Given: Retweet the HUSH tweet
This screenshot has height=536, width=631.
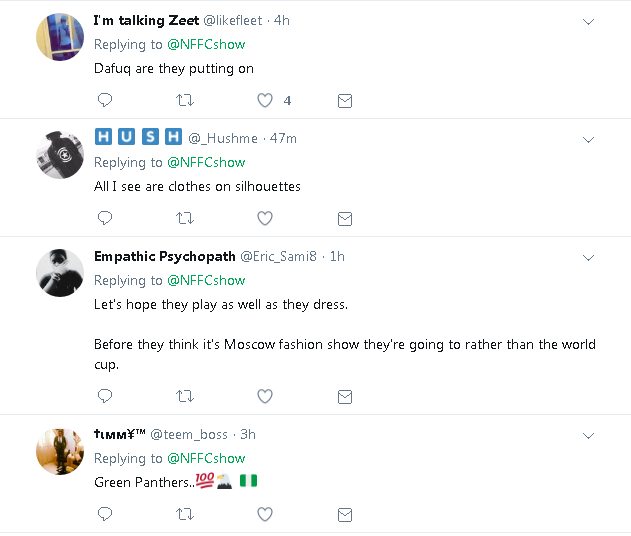Looking at the screenshot, I should pyautogui.click(x=185, y=218).
